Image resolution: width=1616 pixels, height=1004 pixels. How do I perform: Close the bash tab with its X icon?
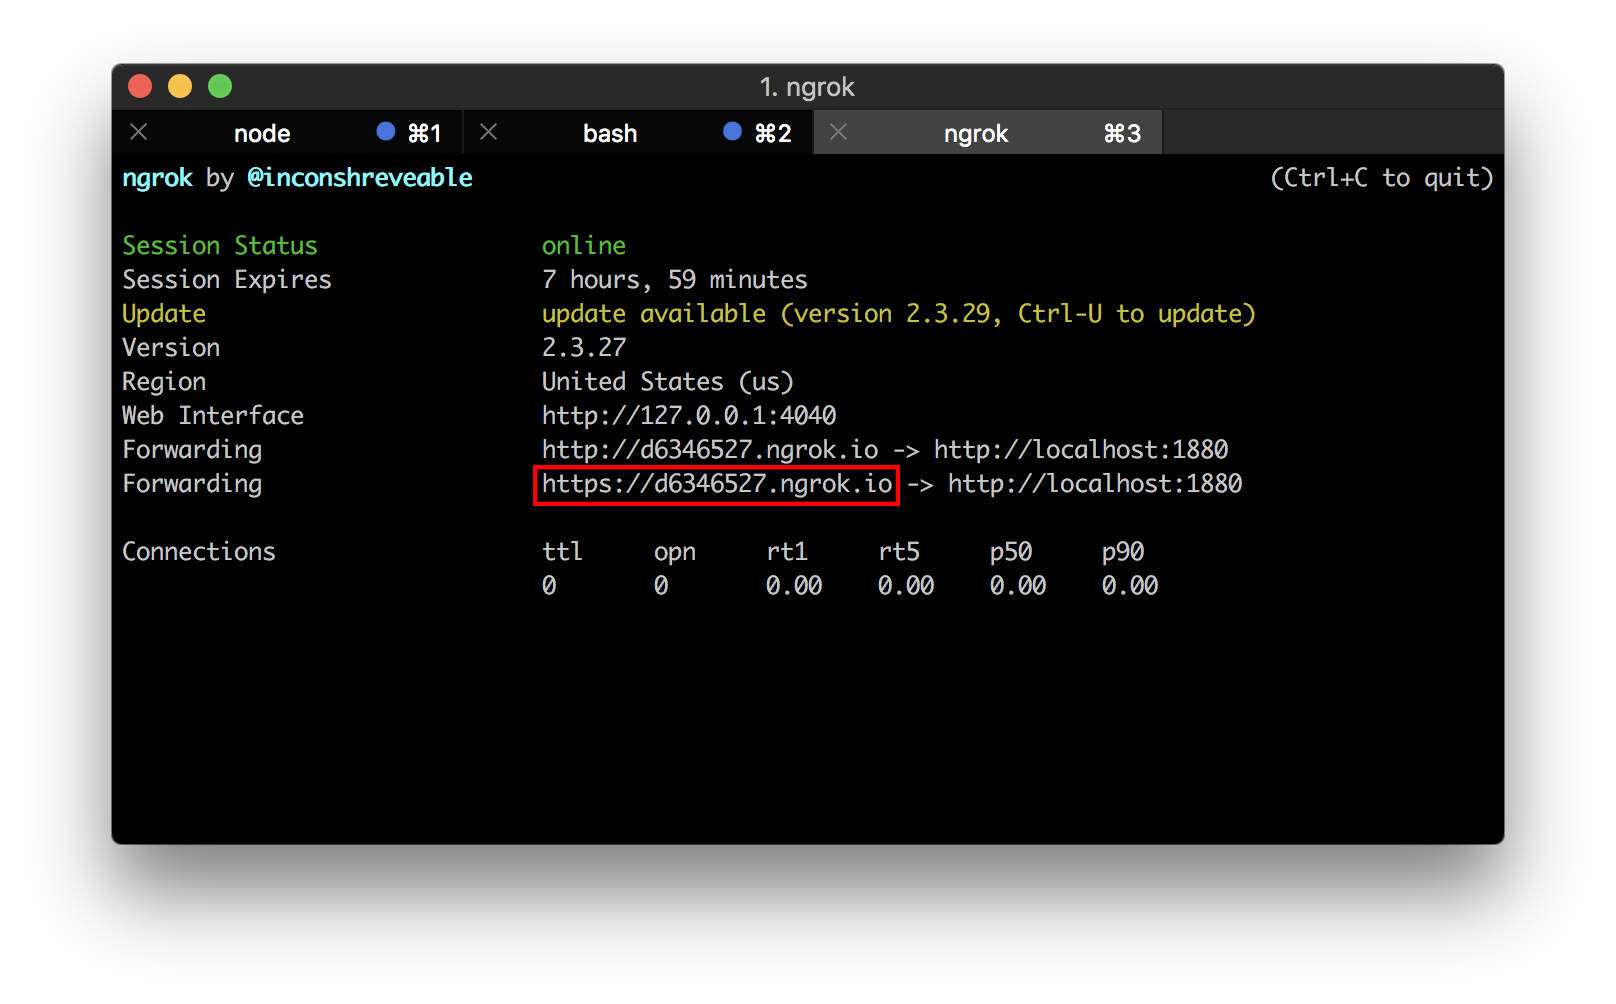pyautogui.click(x=488, y=132)
